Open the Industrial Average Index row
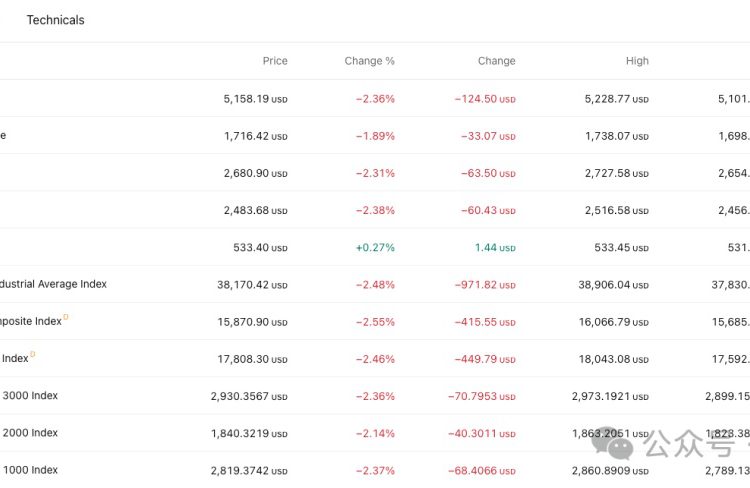The image size is (750, 488). coord(53,284)
